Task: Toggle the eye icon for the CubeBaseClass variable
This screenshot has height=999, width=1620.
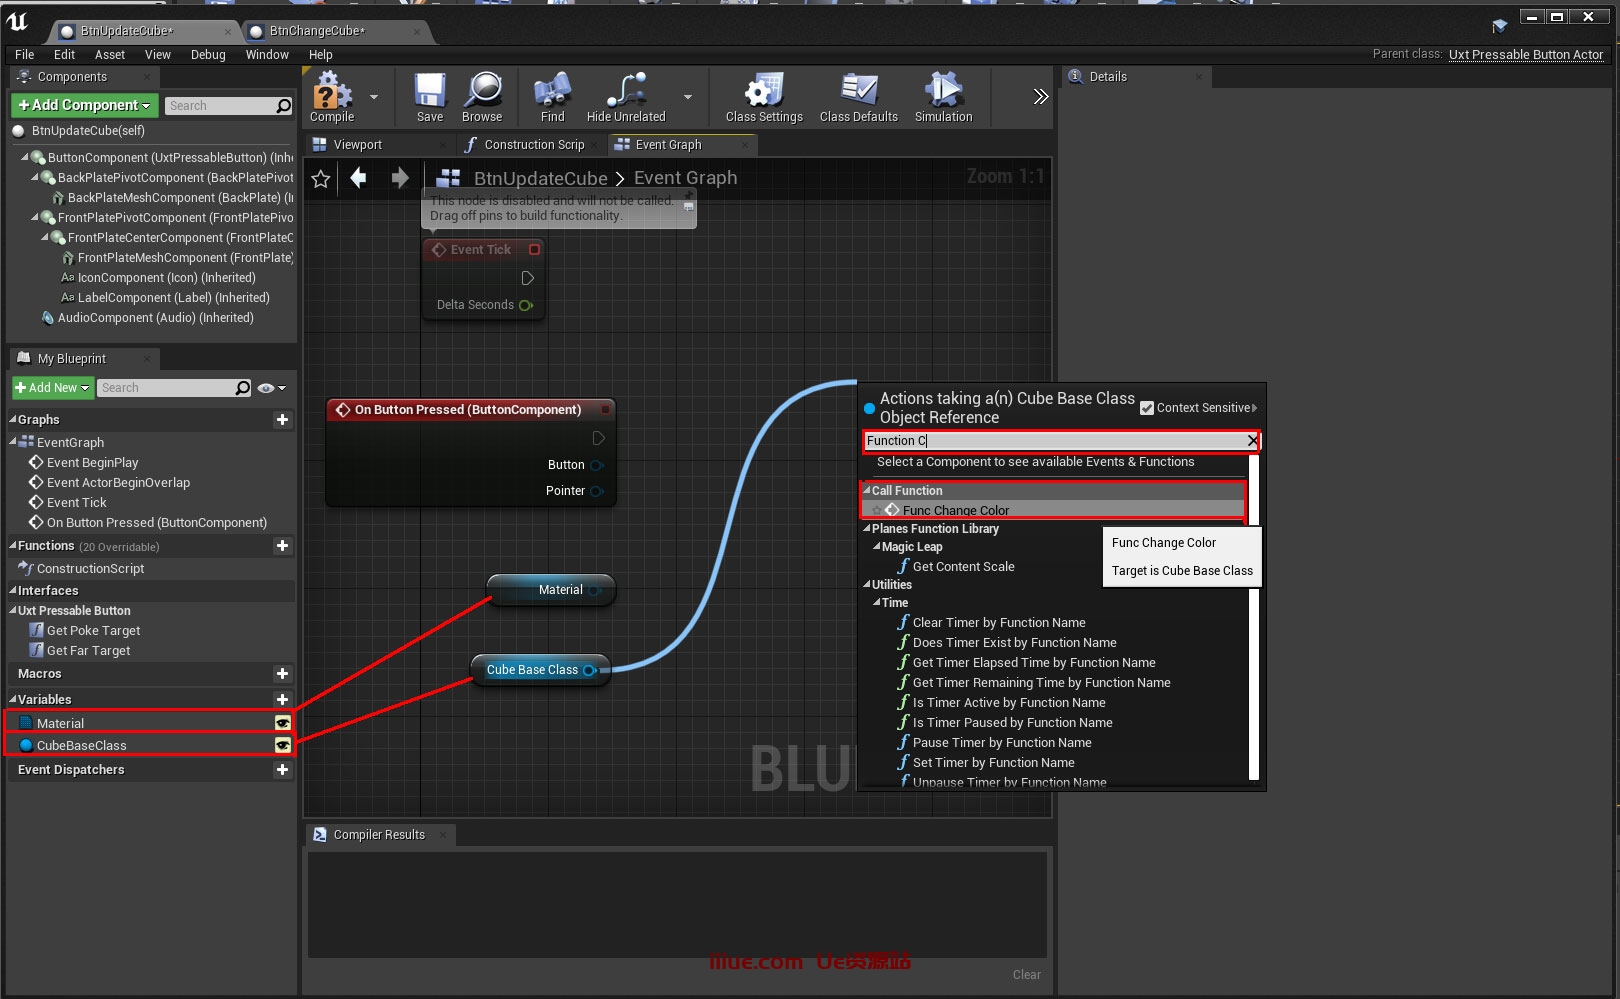Action: pos(283,745)
